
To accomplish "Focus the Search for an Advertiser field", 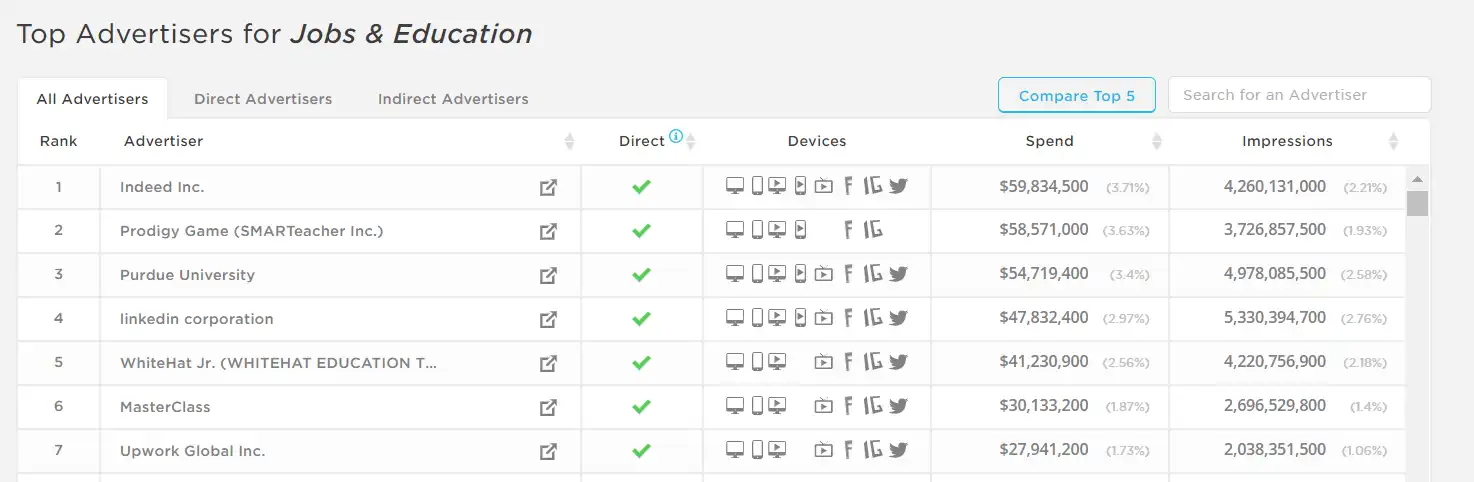I will (1299, 95).
